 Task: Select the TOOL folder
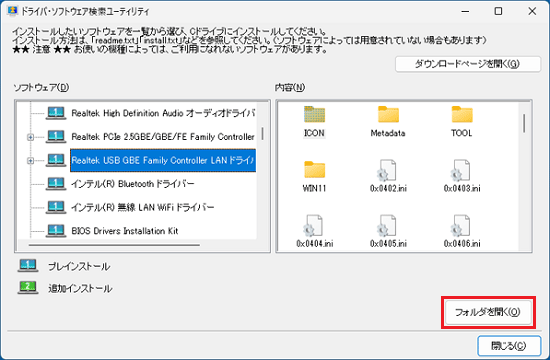462,114
